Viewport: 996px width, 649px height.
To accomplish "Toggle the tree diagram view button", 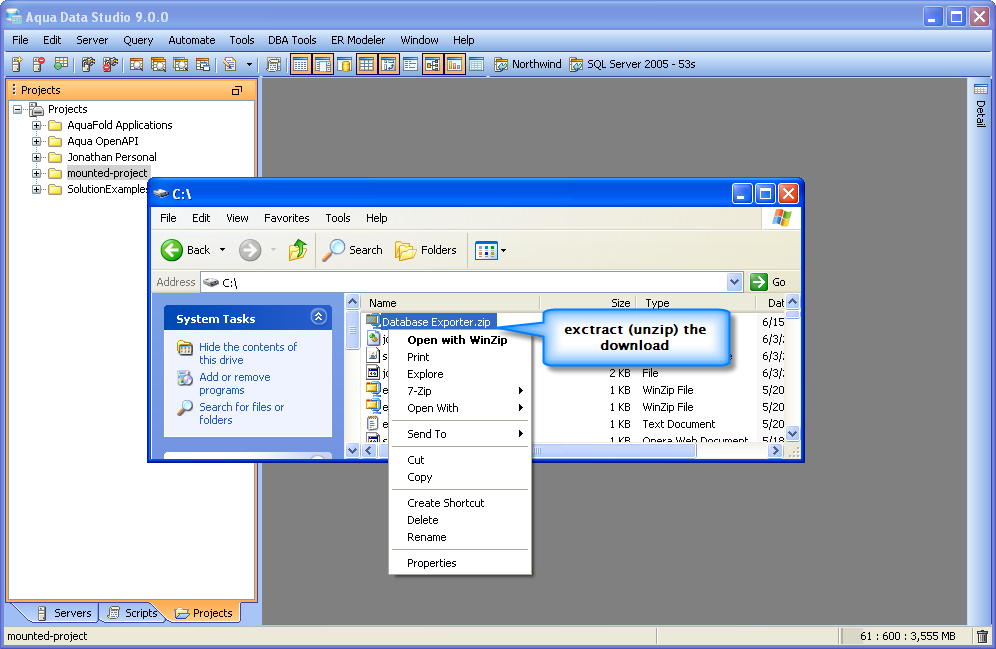I will tap(432, 64).
